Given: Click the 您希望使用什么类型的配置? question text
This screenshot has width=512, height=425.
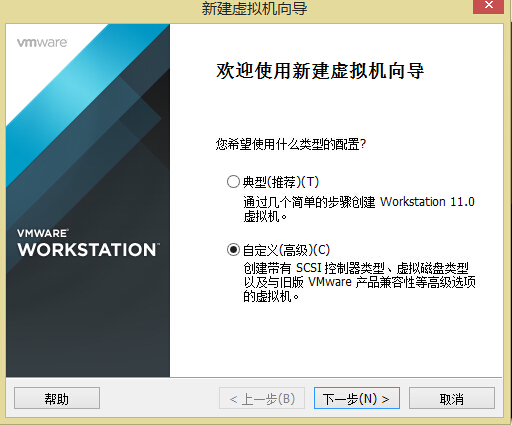Looking at the screenshot, I should [291, 144].
